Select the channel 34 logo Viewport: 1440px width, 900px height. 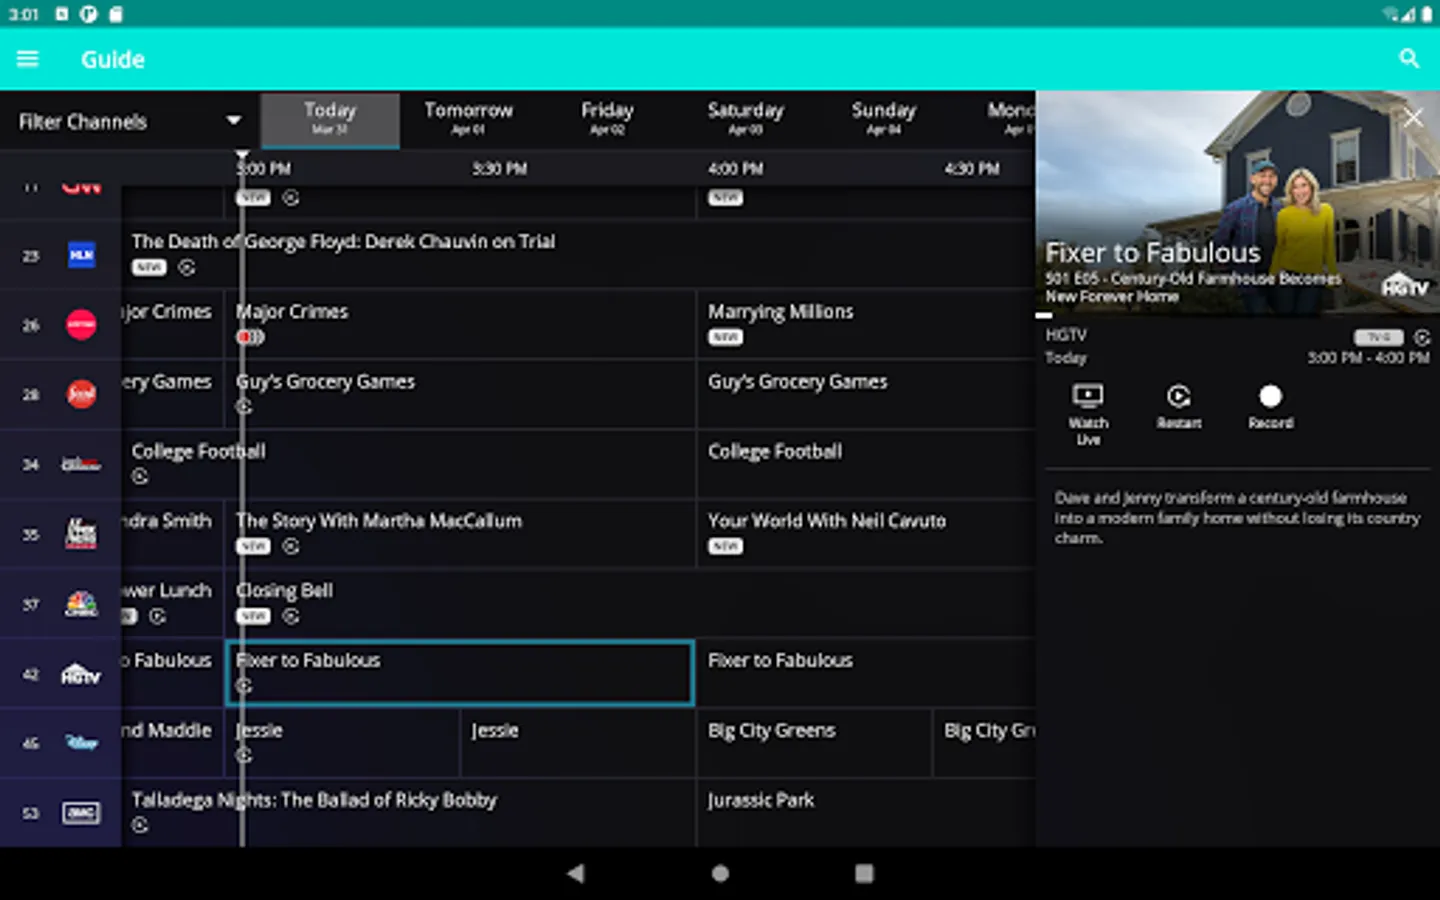(x=81, y=464)
